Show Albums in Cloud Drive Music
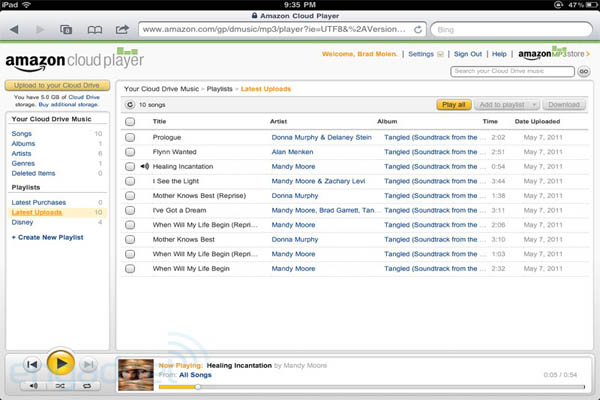 click(x=23, y=143)
